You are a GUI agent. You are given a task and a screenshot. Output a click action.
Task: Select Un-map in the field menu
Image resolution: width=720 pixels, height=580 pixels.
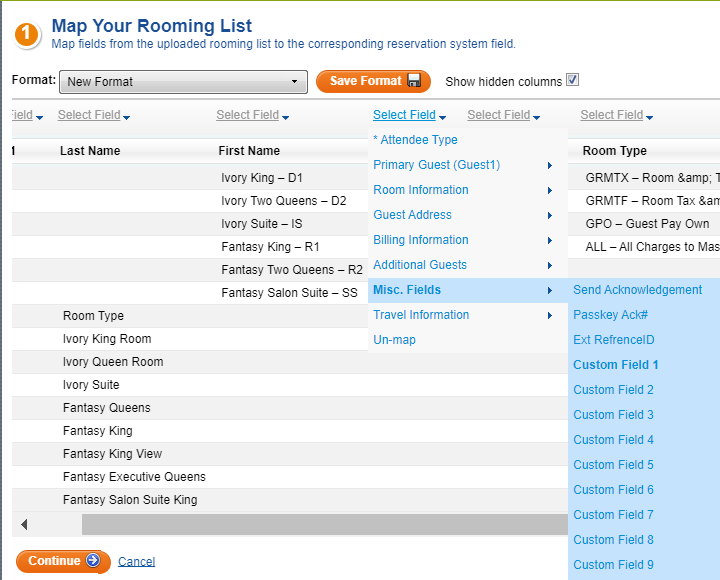[394, 340]
